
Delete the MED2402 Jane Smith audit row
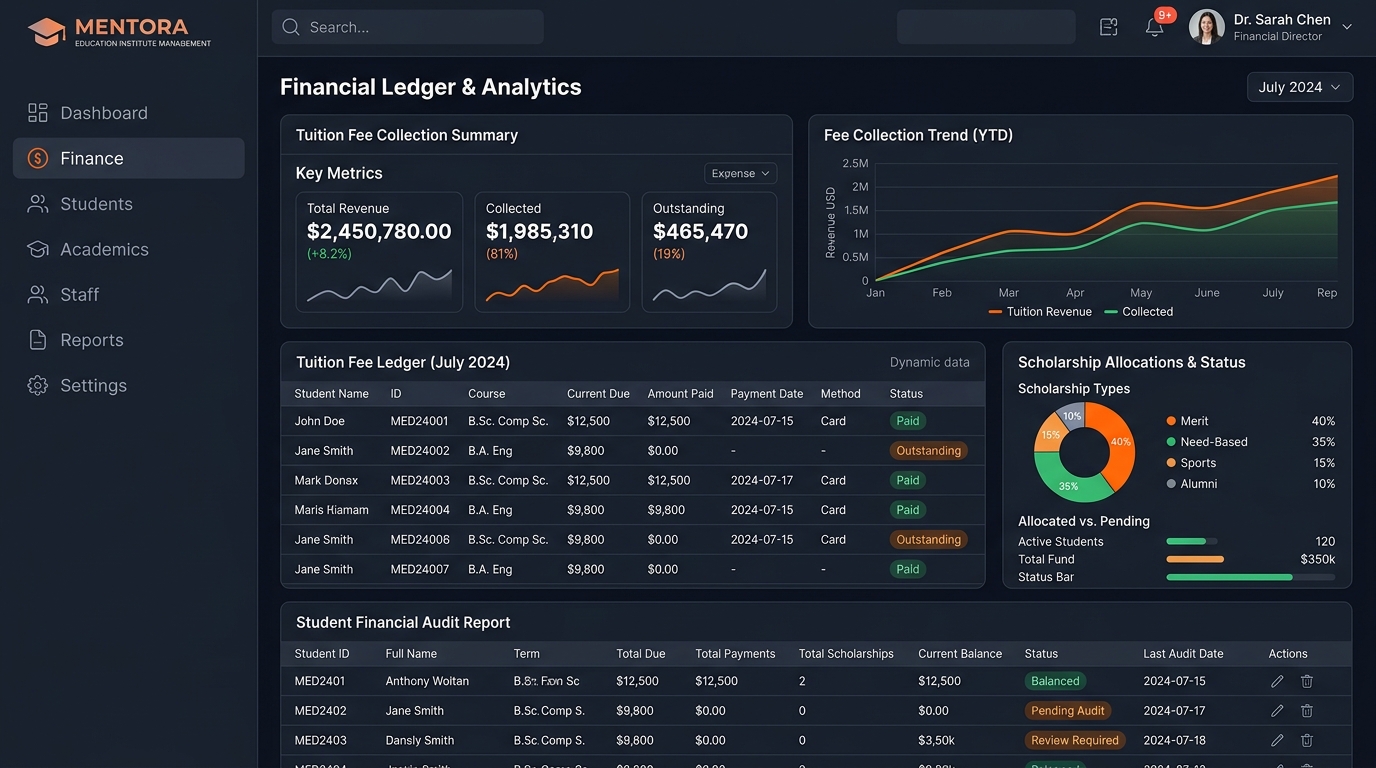(x=1307, y=711)
